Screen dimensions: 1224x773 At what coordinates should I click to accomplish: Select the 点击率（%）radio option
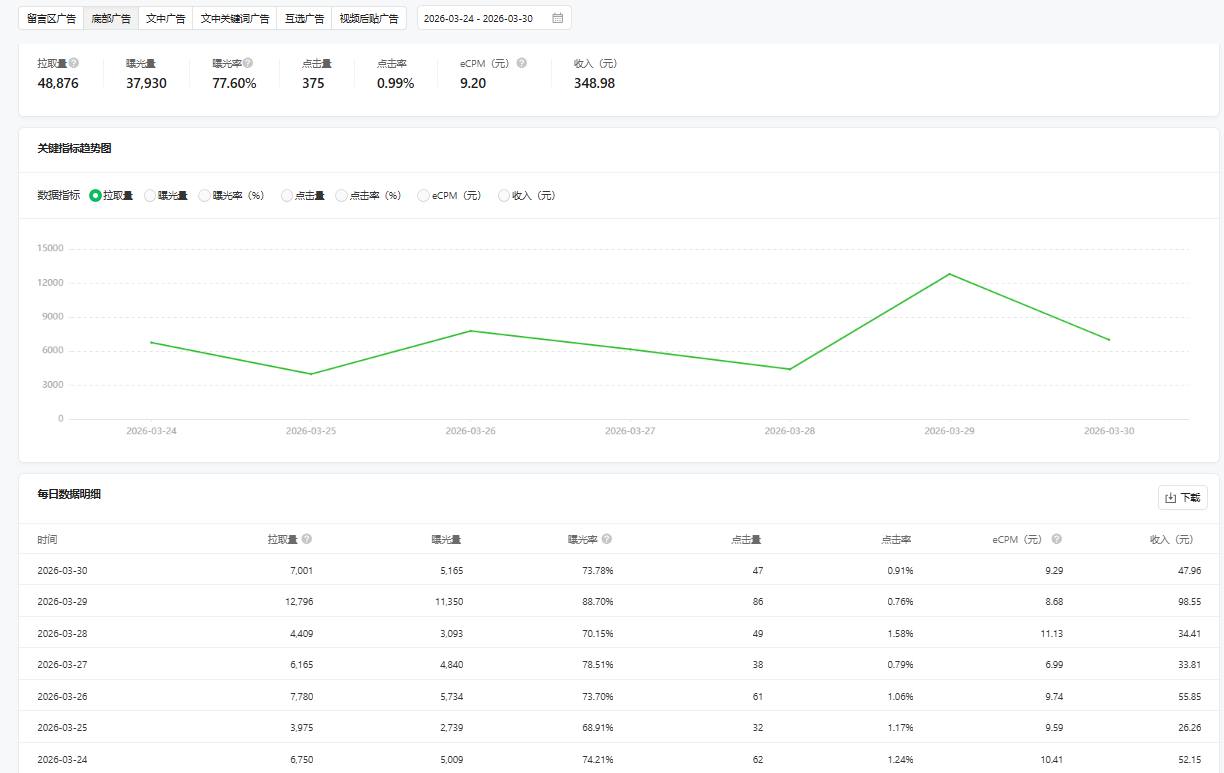pos(342,196)
